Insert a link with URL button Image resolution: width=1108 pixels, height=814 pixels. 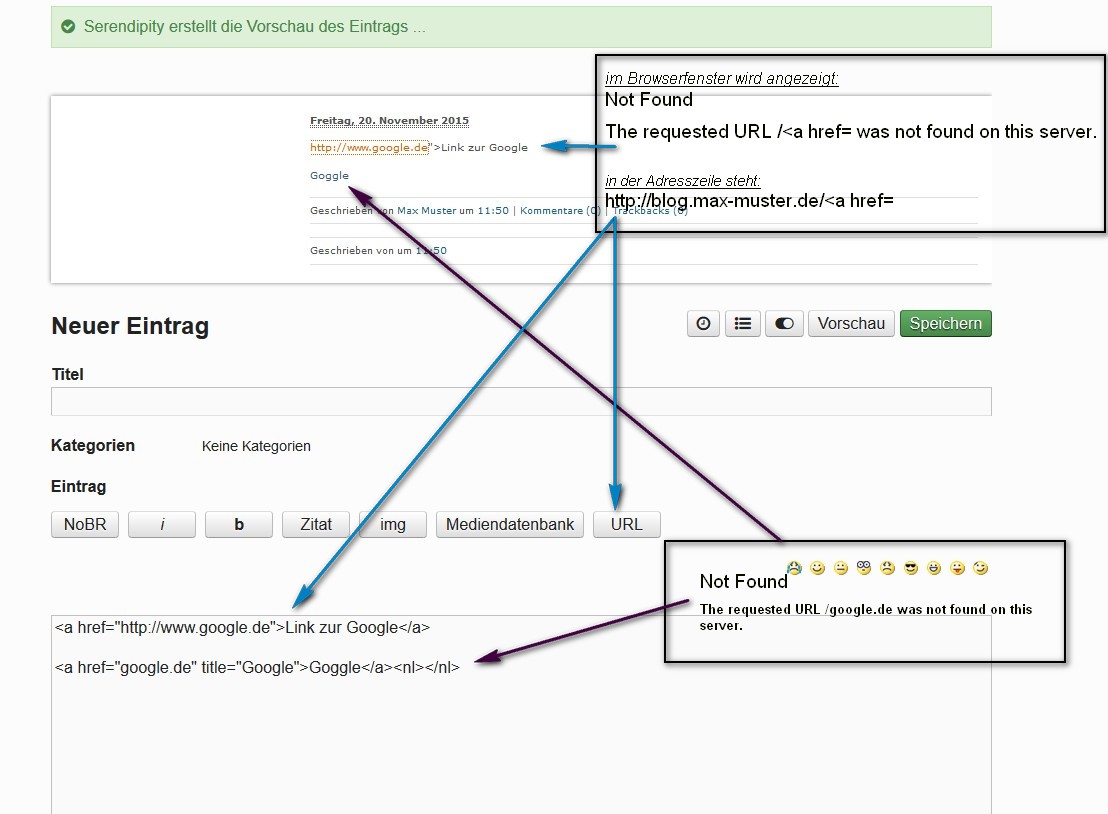coord(626,525)
